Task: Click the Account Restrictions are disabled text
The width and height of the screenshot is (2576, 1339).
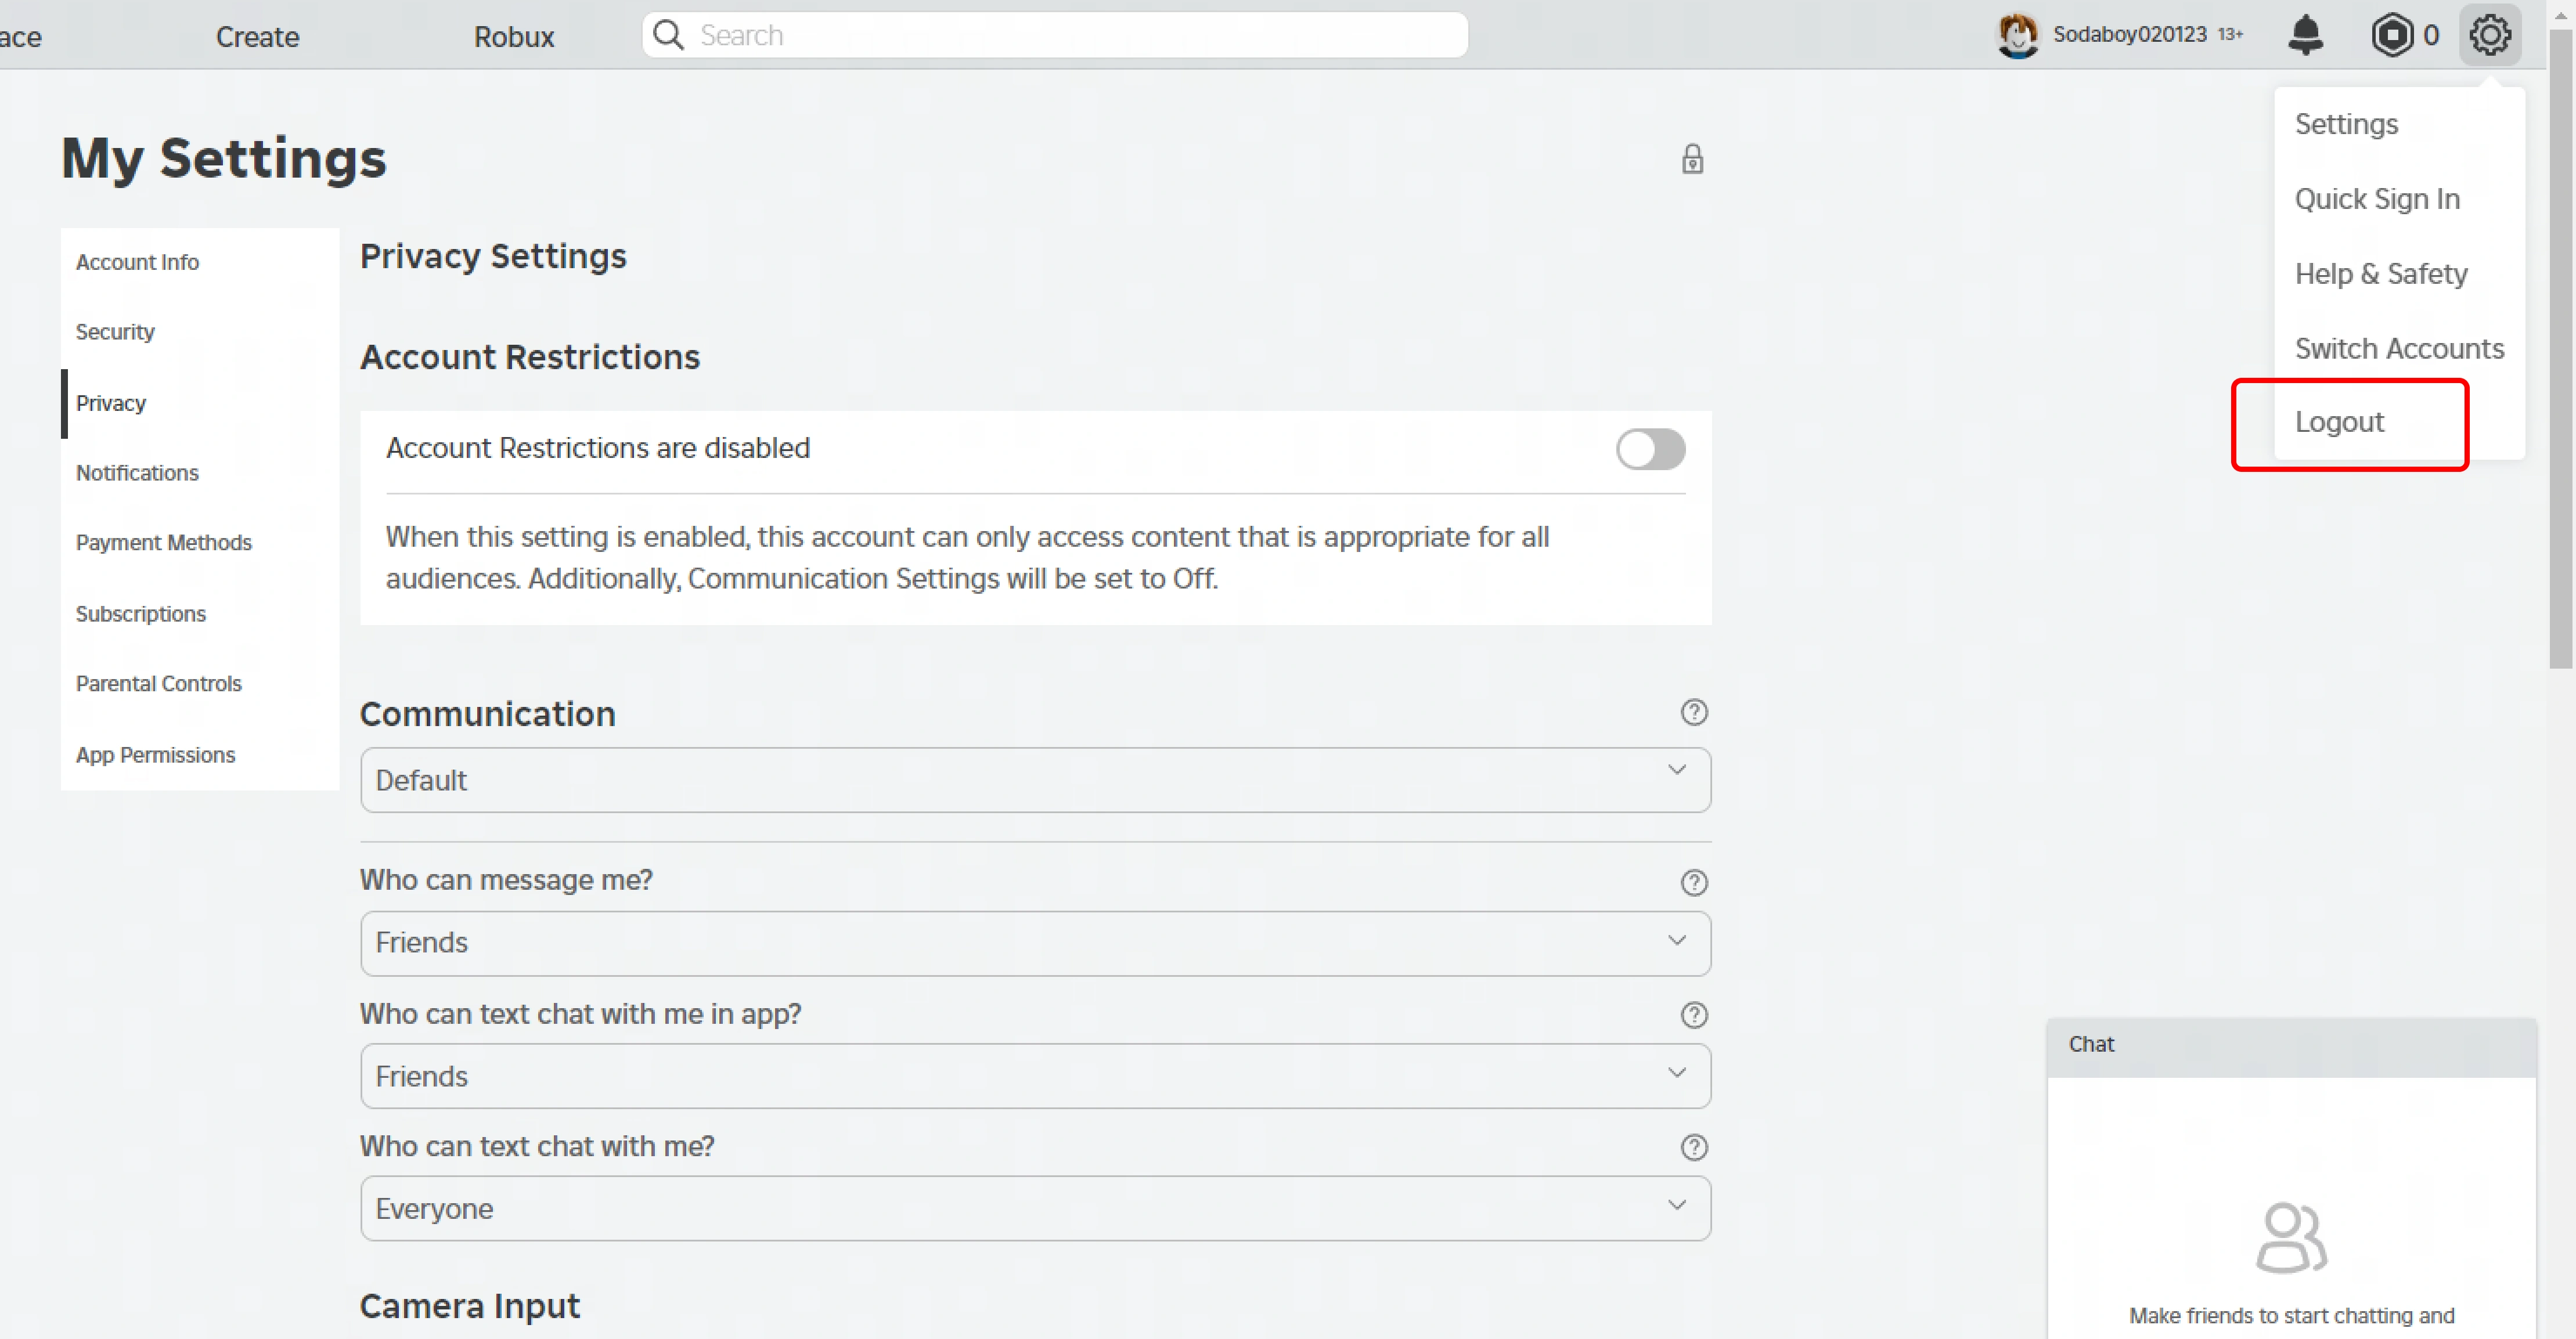Action: (x=598, y=448)
